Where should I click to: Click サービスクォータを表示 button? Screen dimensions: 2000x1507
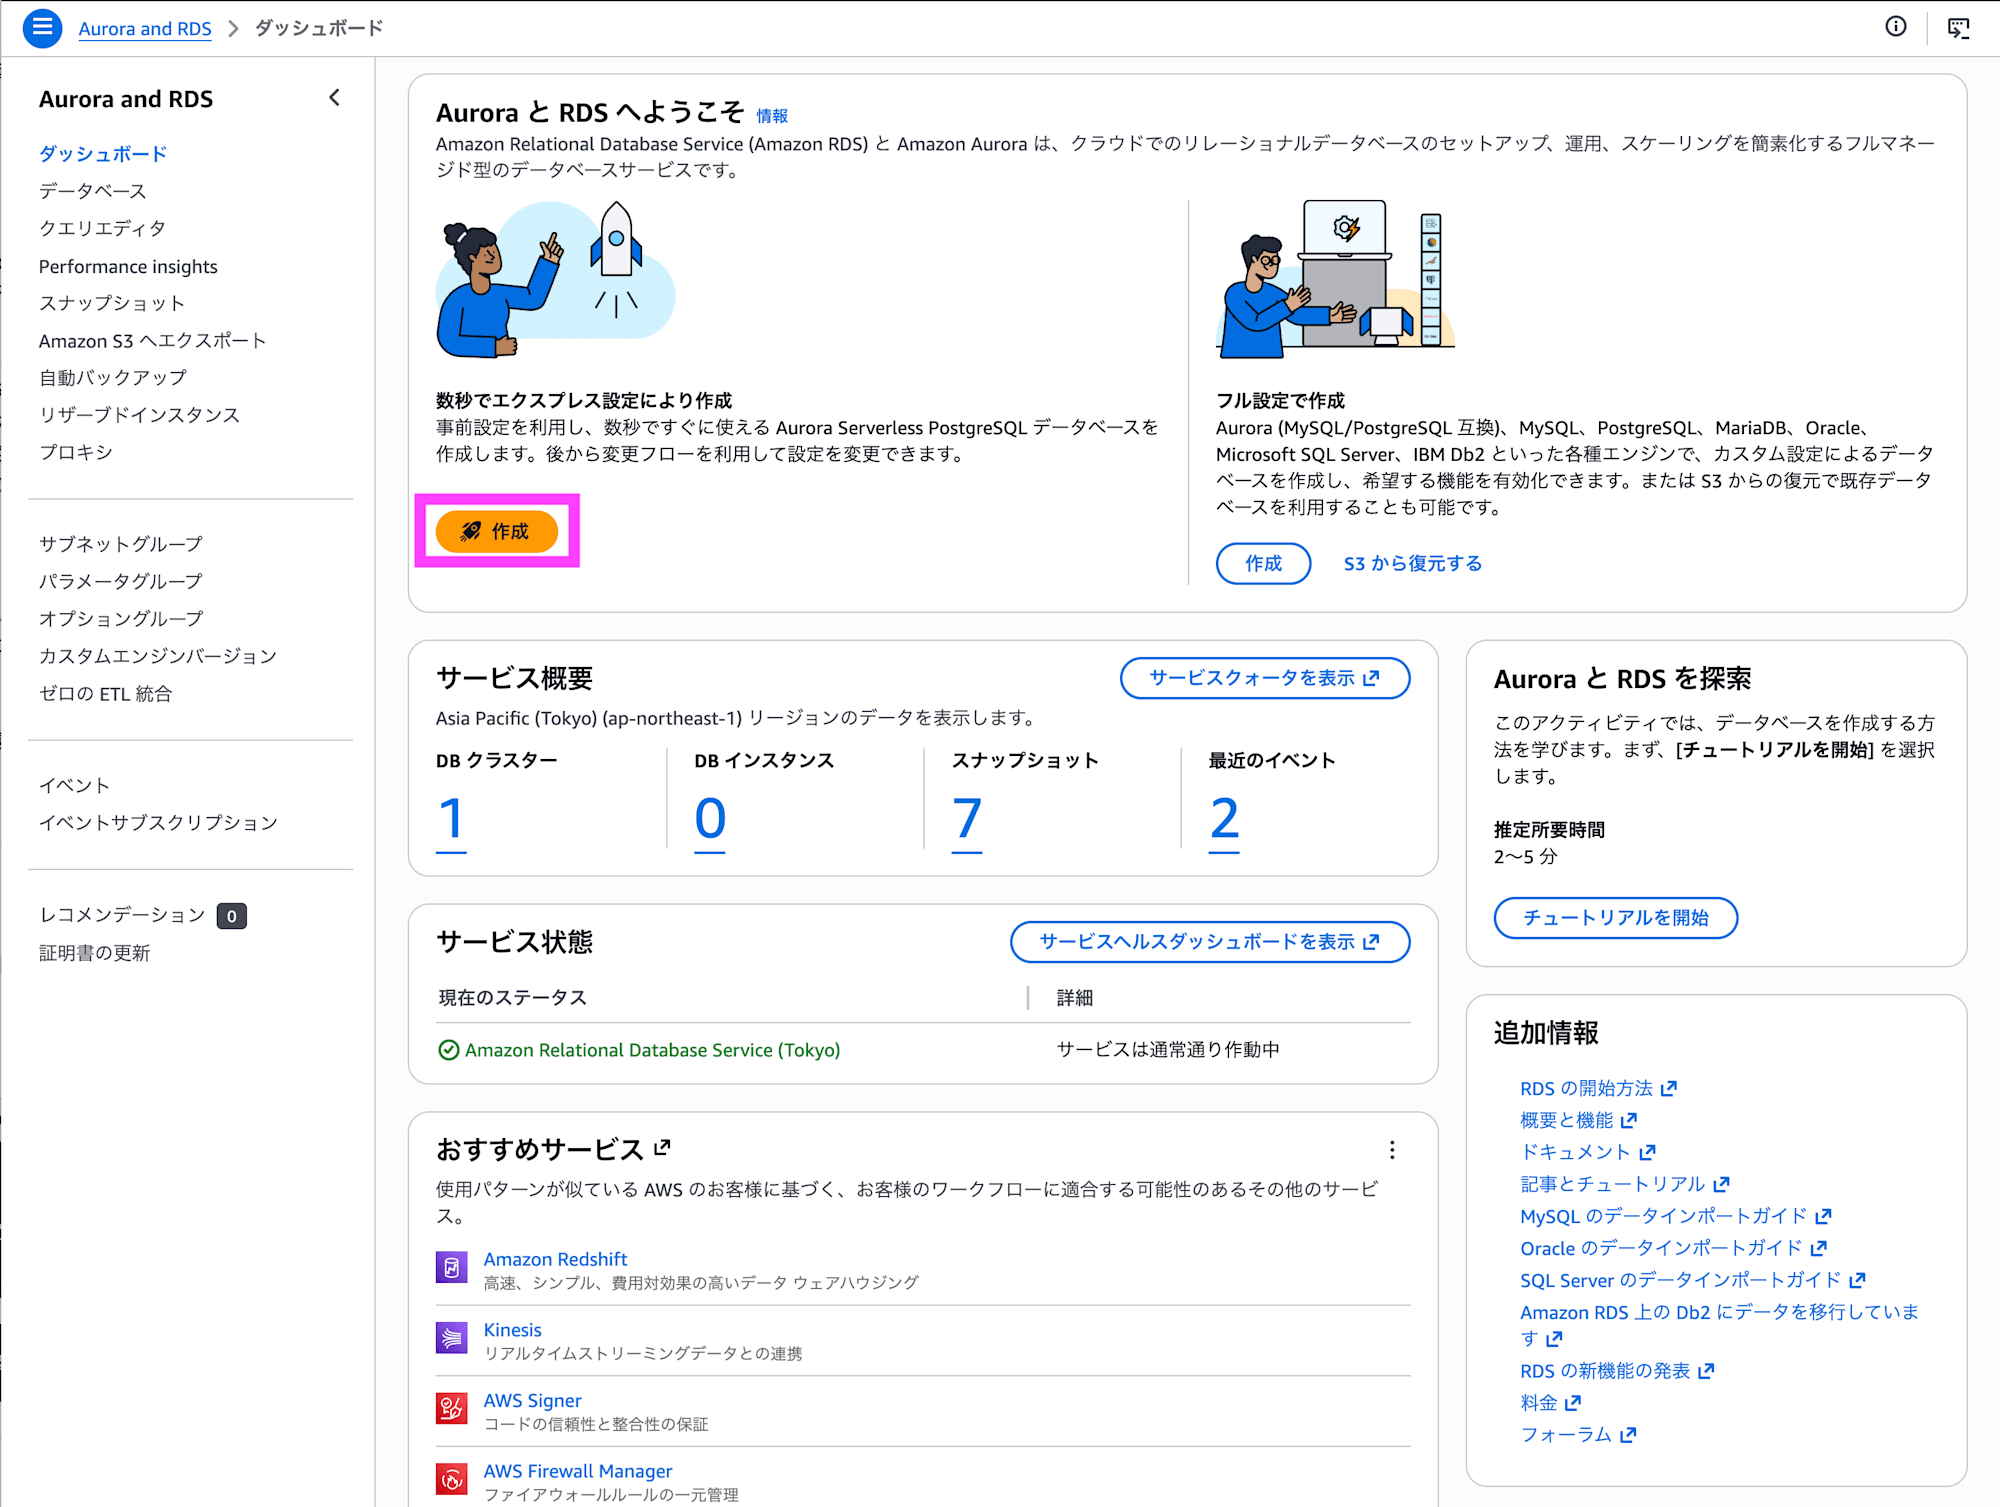[x=1264, y=678]
